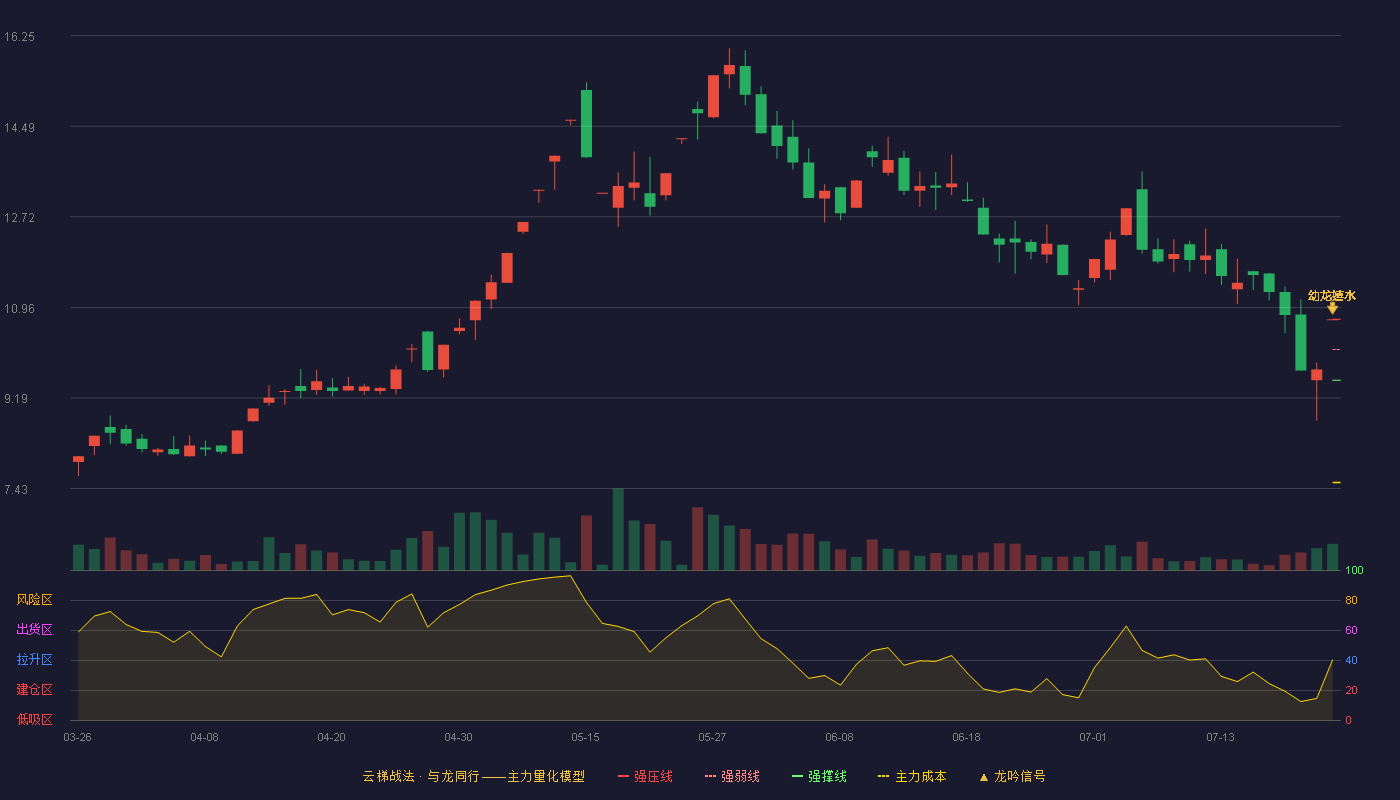
Task: Click the red 强压线 legend dash icon
Action: click(x=624, y=777)
